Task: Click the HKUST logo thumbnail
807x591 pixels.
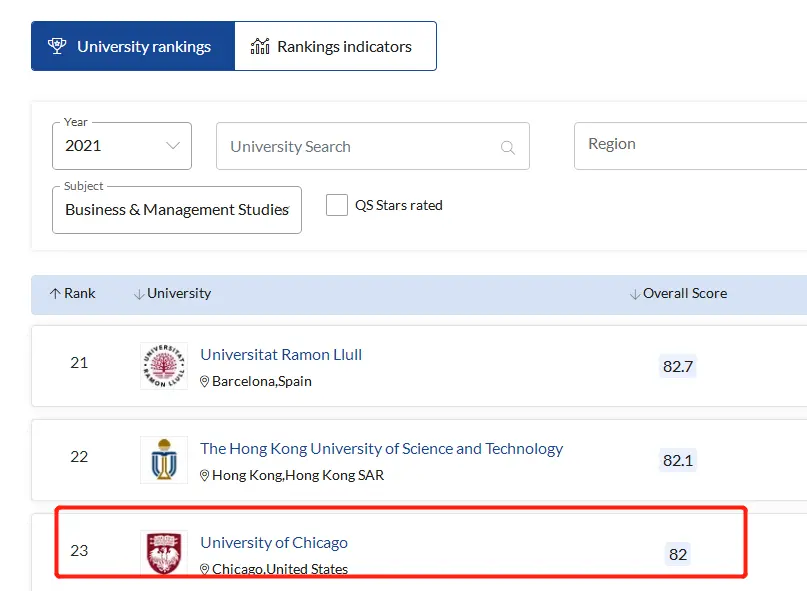Action: pos(164,460)
